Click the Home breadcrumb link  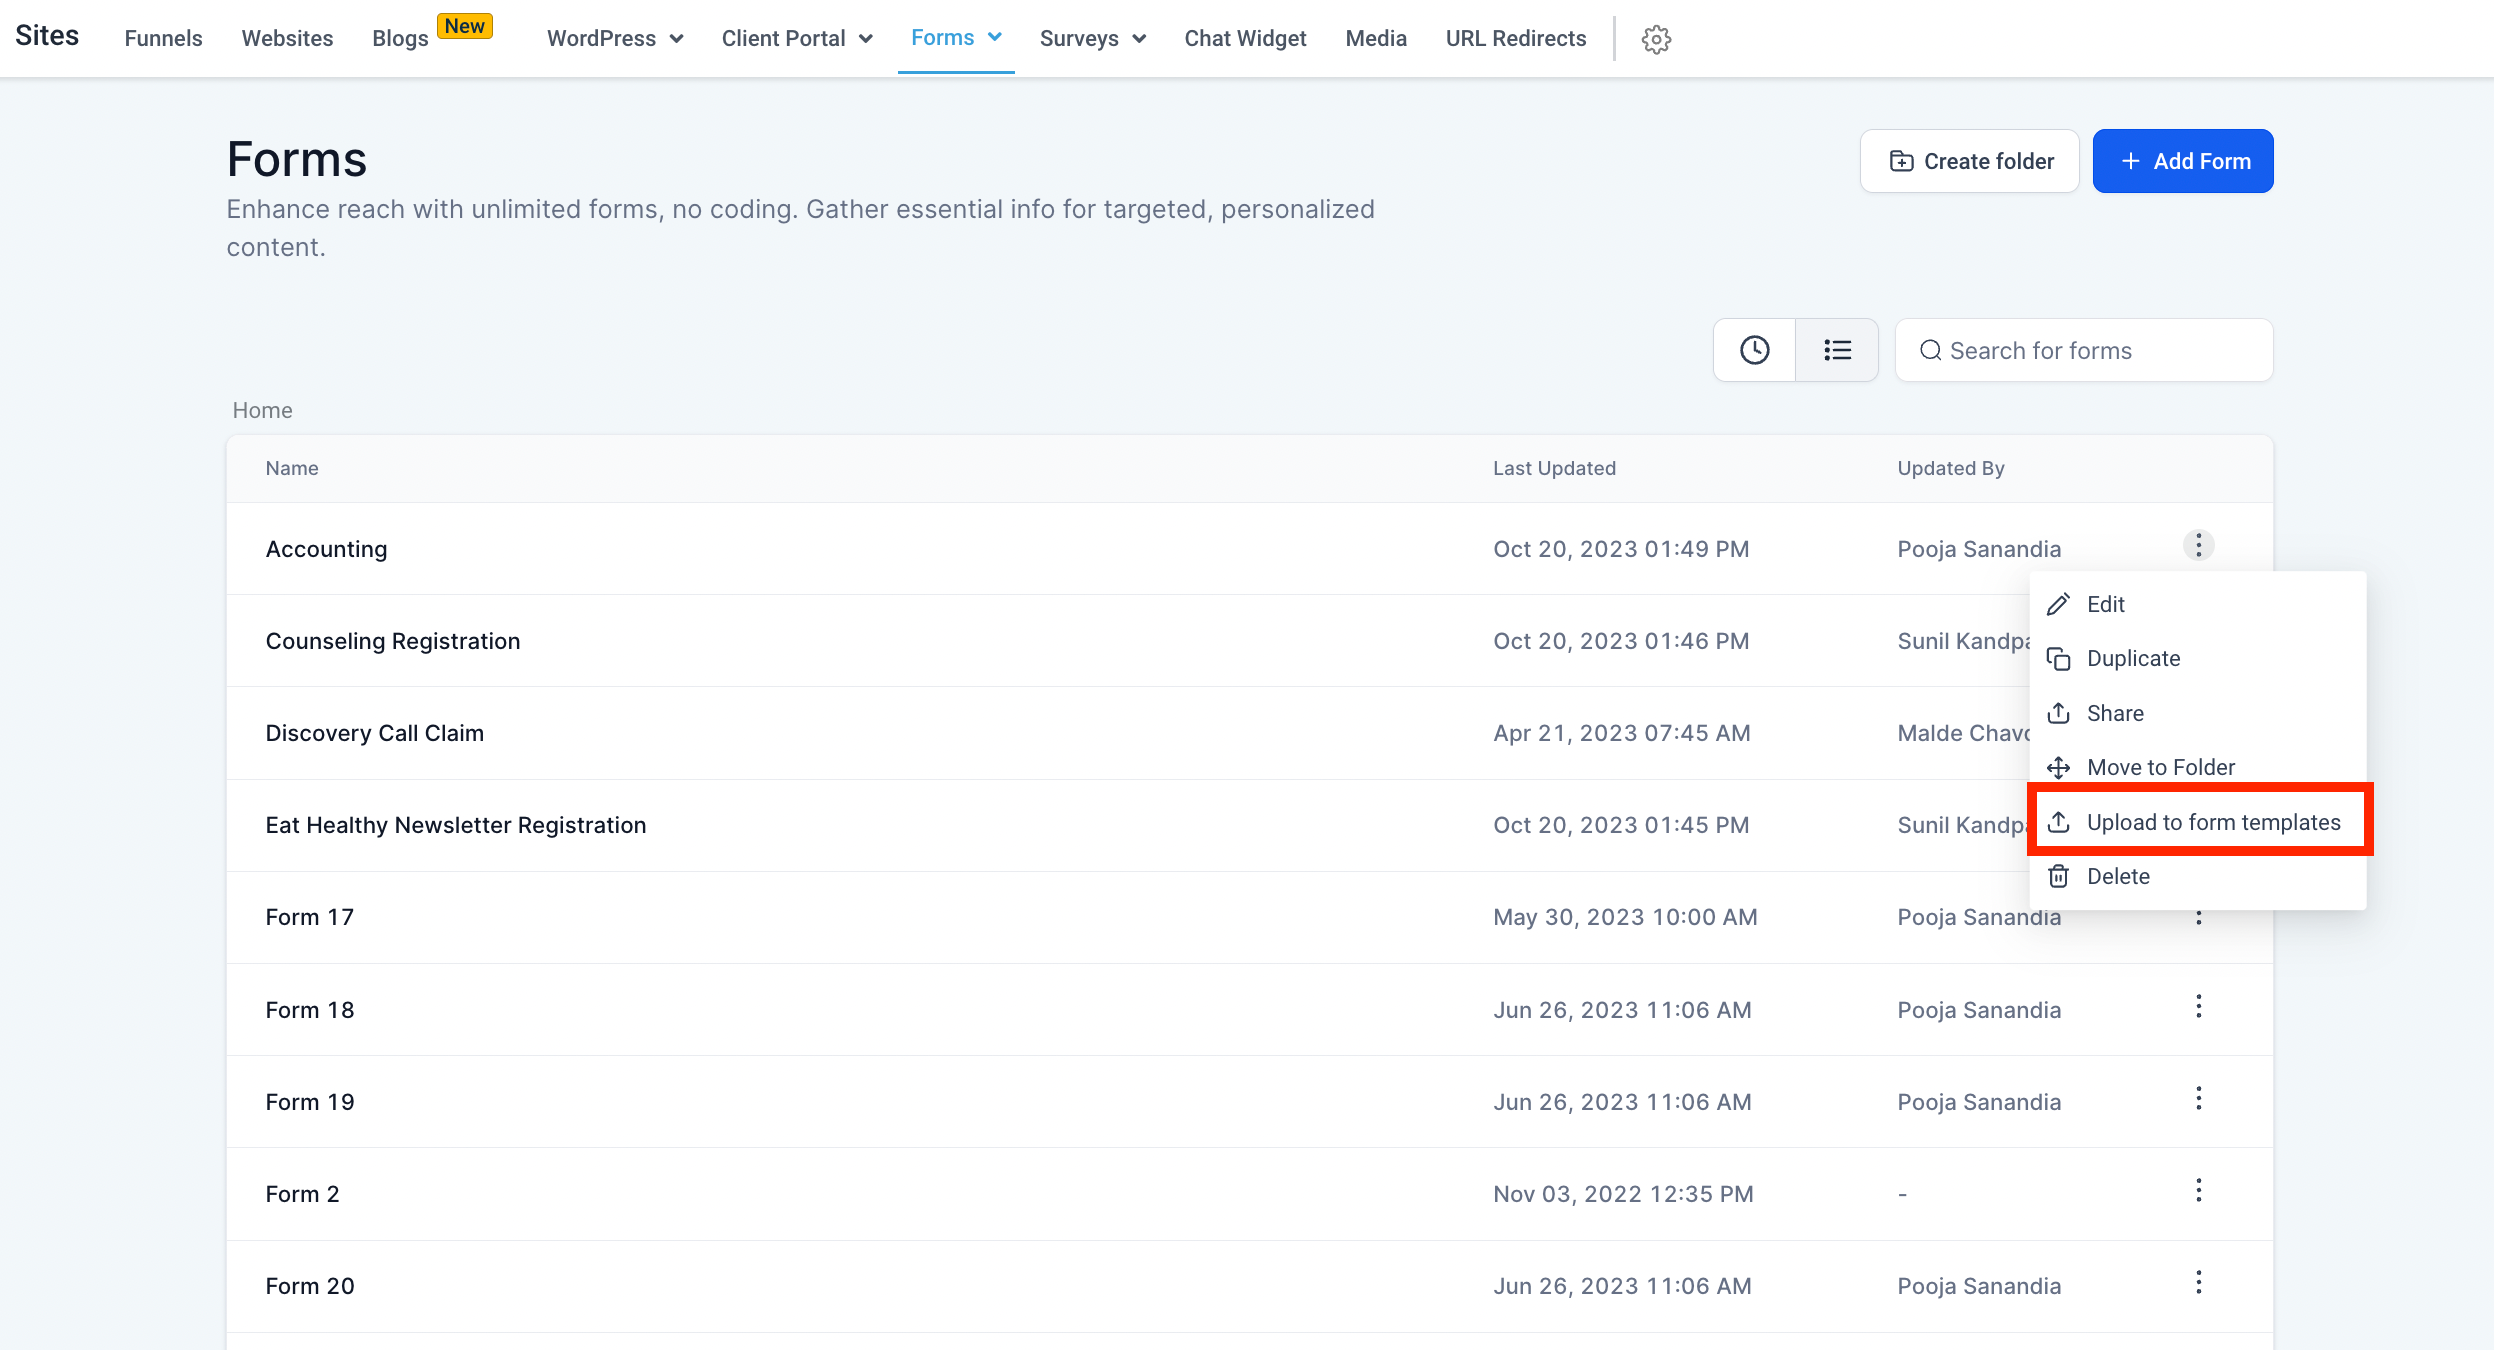pos(262,410)
